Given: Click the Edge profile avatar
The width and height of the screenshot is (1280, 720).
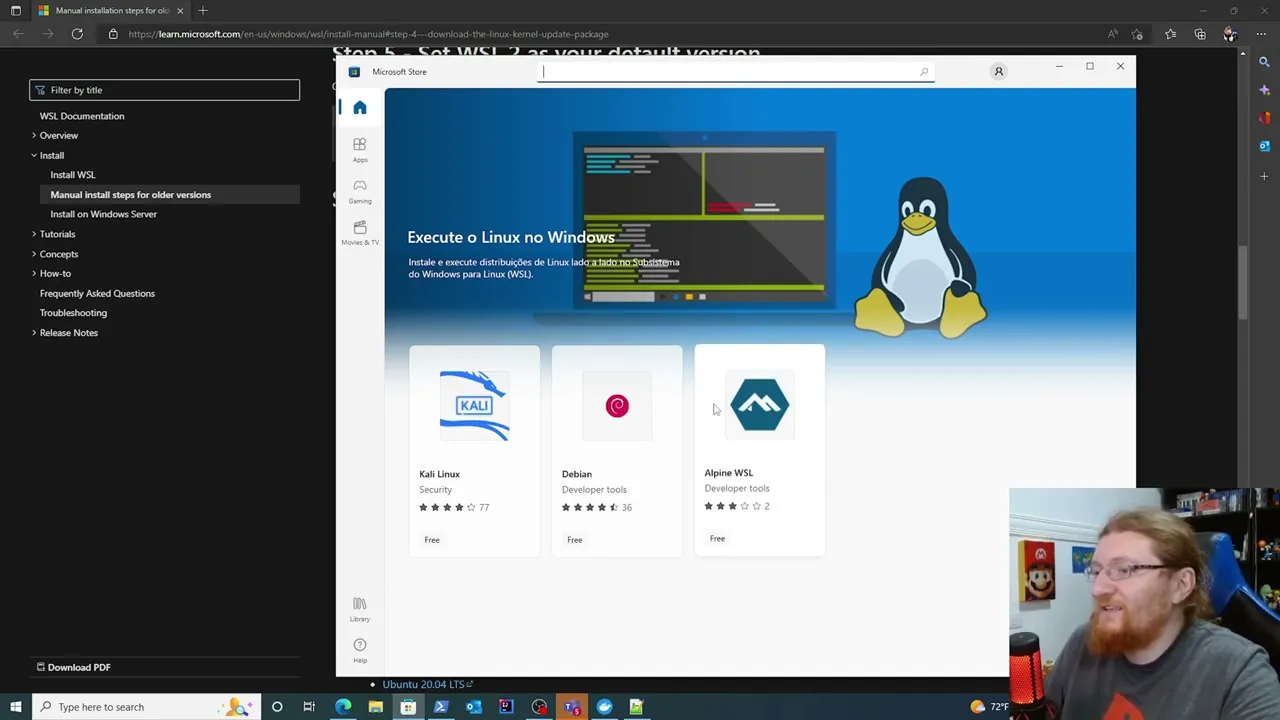Looking at the screenshot, I should [x=1230, y=34].
